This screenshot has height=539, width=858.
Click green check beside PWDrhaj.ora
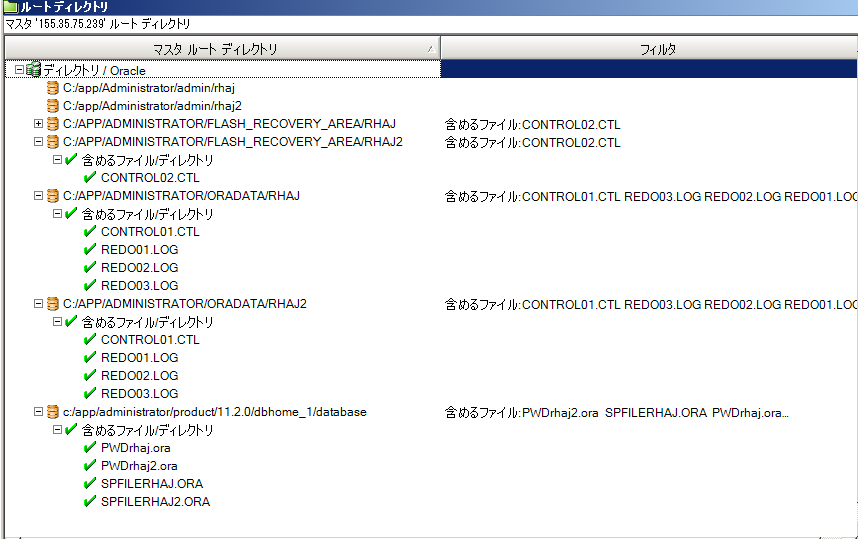point(90,448)
